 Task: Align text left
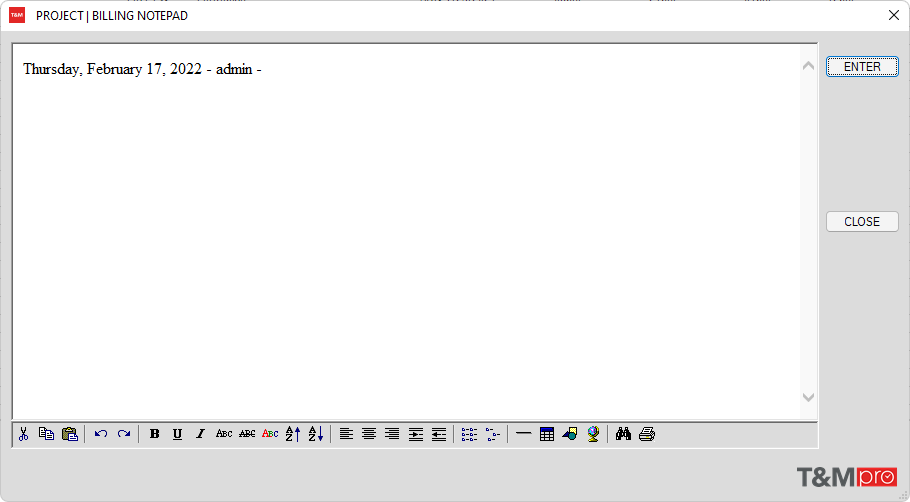click(x=346, y=434)
